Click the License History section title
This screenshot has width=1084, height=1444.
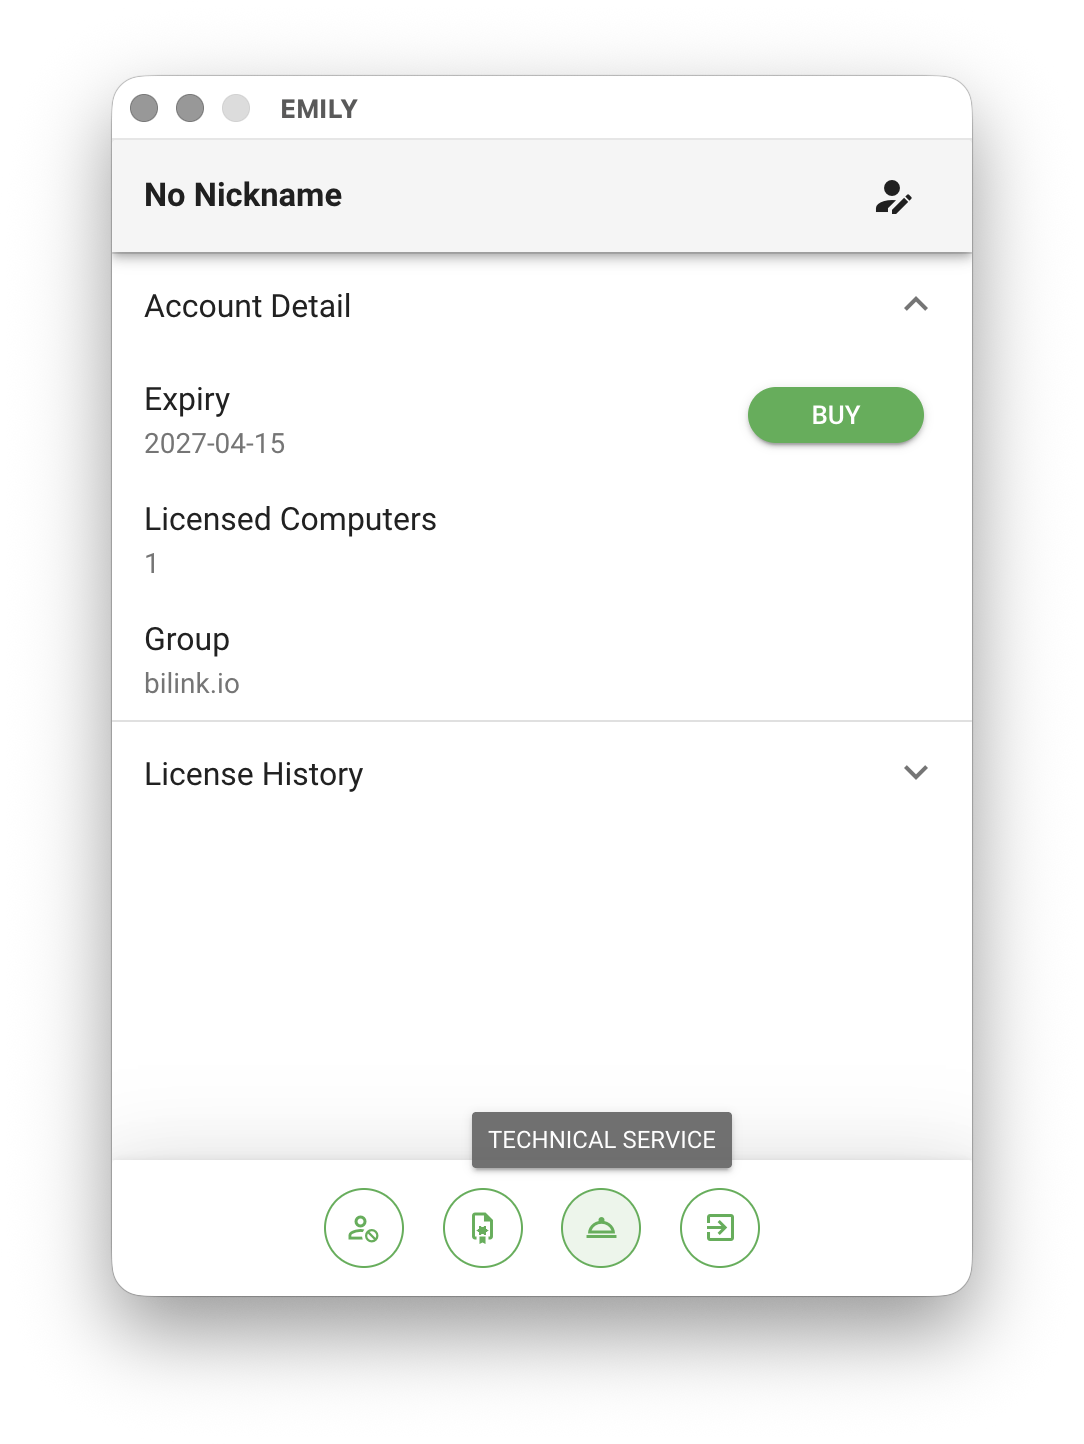click(x=254, y=774)
